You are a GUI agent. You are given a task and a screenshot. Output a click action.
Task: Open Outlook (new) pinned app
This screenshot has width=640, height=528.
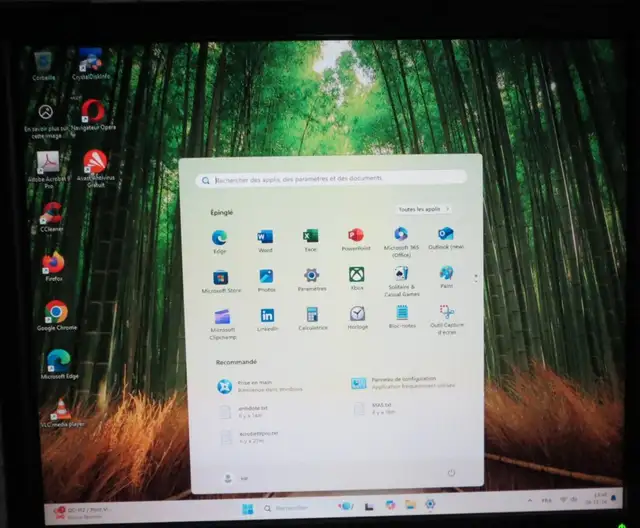(x=446, y=238)
